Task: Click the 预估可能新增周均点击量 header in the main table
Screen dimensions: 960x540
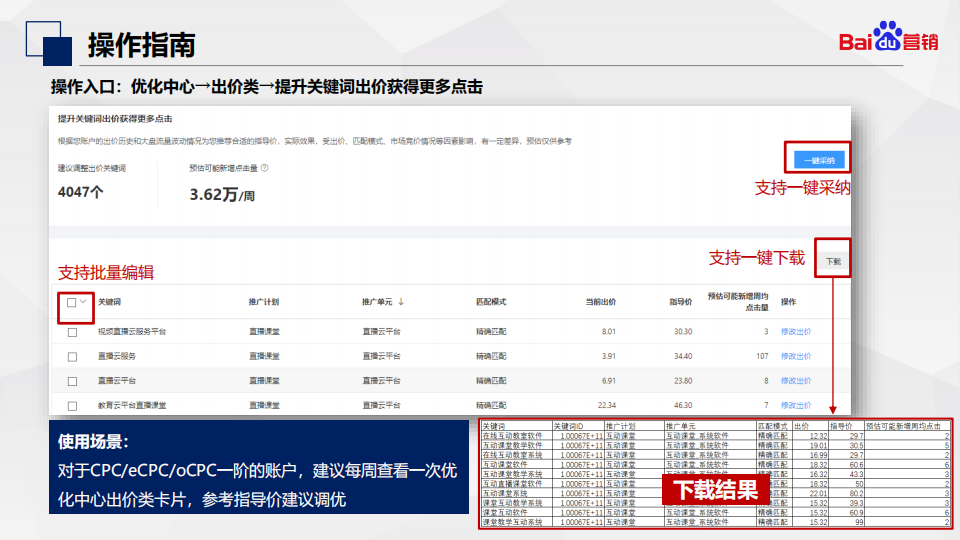Action: 738,301
